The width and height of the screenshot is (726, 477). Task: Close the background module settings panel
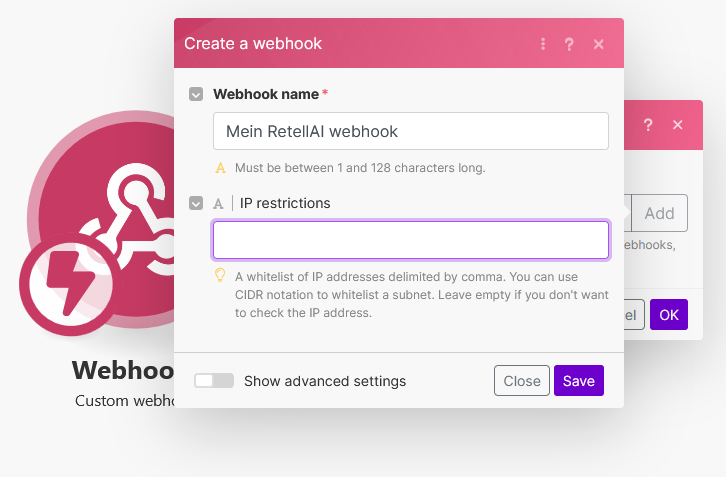tap(678, 125)
